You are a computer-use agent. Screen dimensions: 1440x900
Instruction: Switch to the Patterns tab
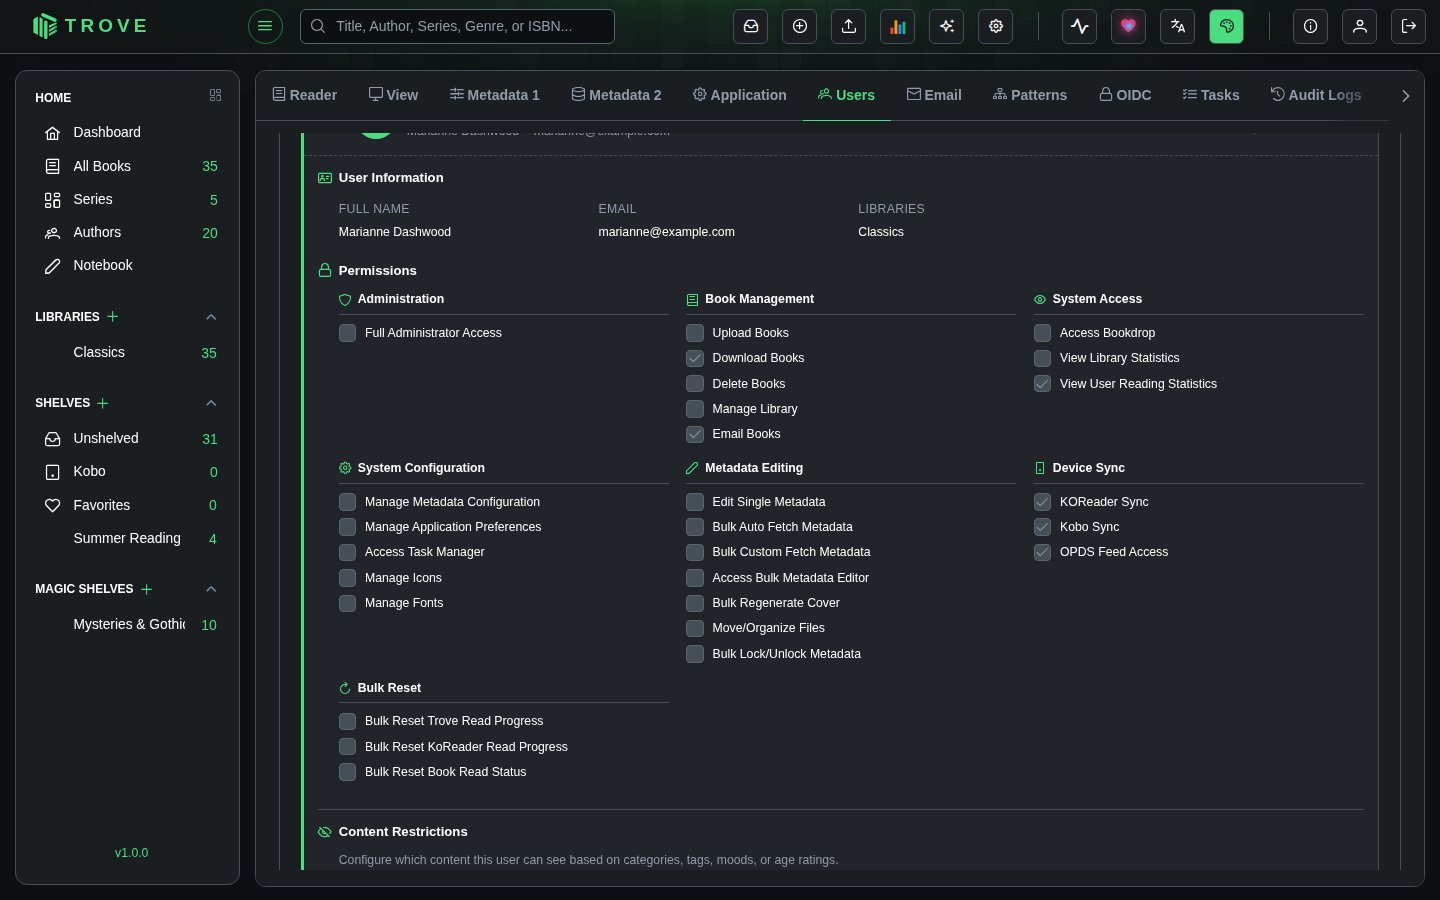pyautogui.click(x=1030, y=95)
